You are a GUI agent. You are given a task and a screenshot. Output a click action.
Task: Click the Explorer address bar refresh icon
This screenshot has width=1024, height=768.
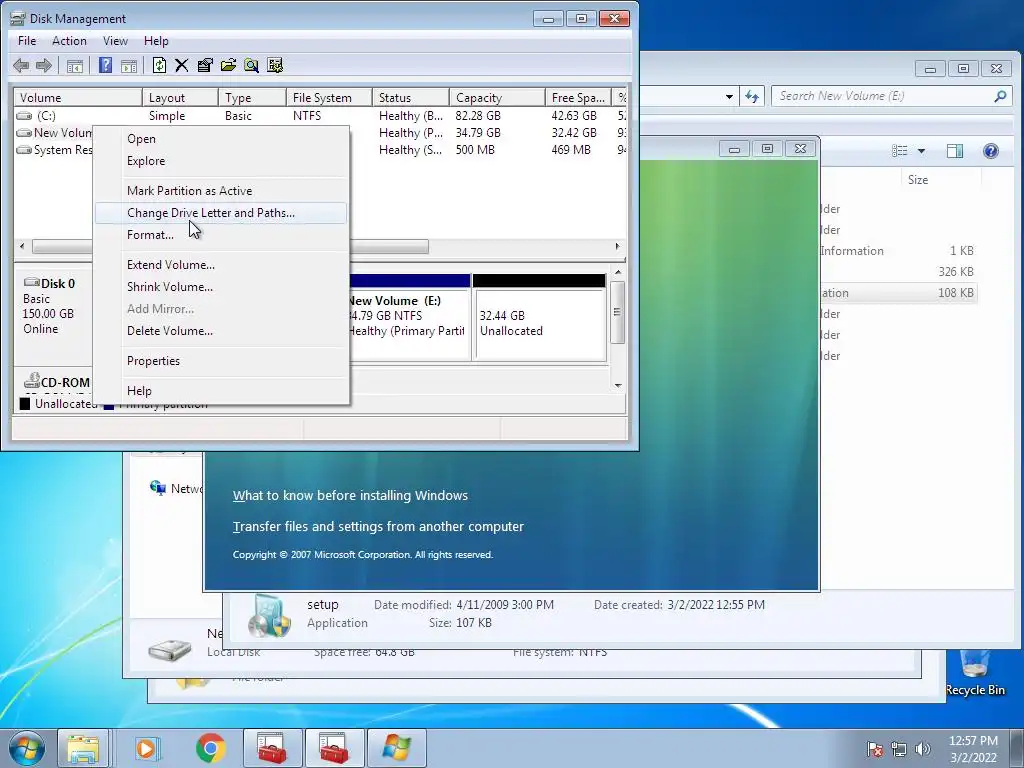click(752, 97)
